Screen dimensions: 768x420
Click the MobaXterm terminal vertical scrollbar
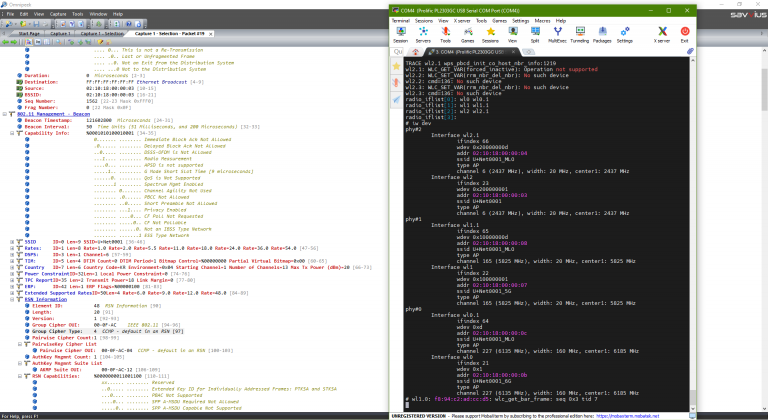tap(692, 234)
